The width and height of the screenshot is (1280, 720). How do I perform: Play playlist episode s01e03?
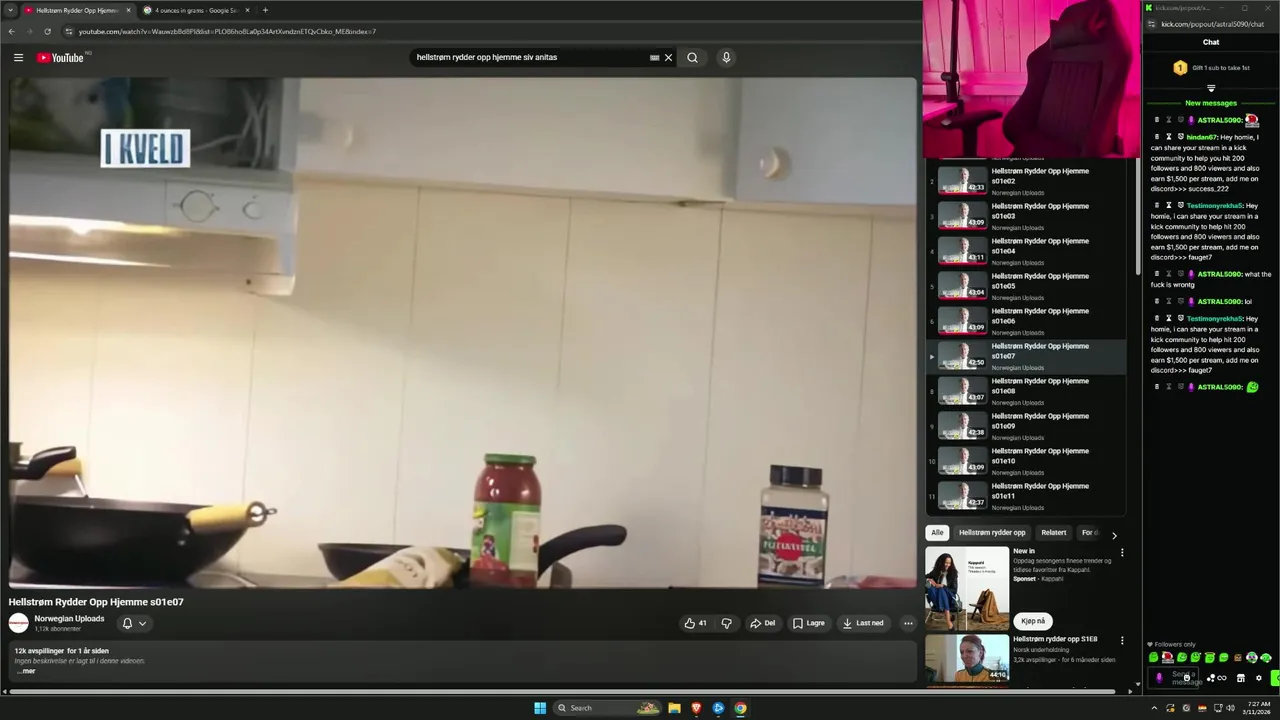[x=1026, y=216]
